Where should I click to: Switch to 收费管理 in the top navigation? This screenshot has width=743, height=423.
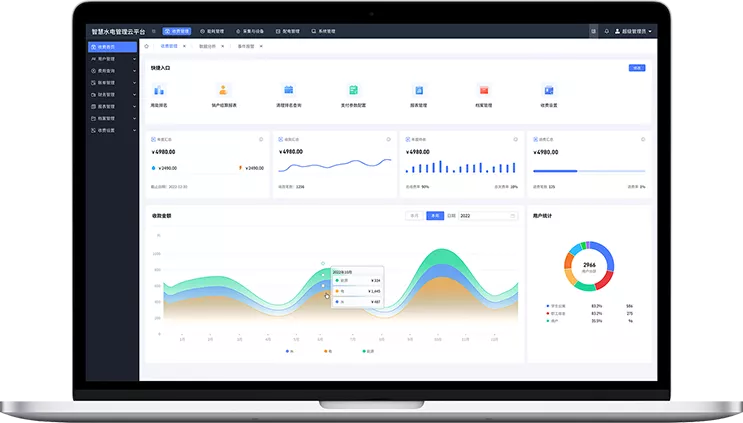pyautogui.click(x=177, y=31)
